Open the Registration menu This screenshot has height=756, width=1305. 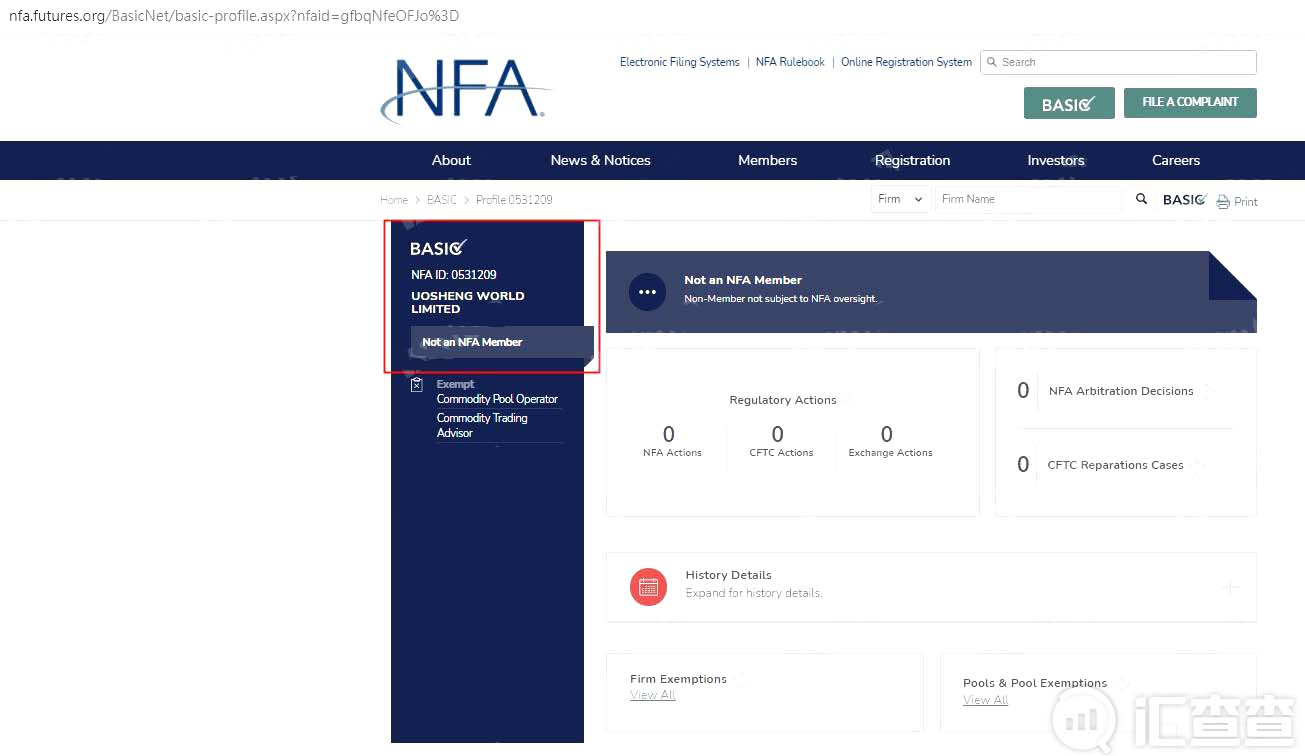click(x=912, y=160)
